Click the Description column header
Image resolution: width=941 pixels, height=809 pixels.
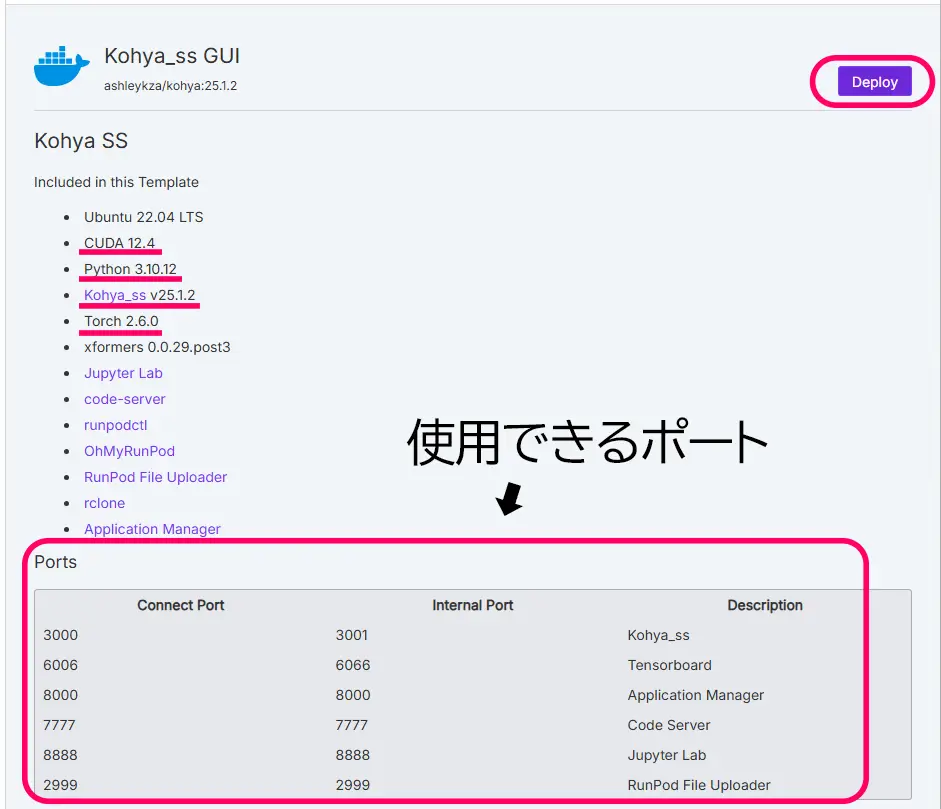[765, 605]
